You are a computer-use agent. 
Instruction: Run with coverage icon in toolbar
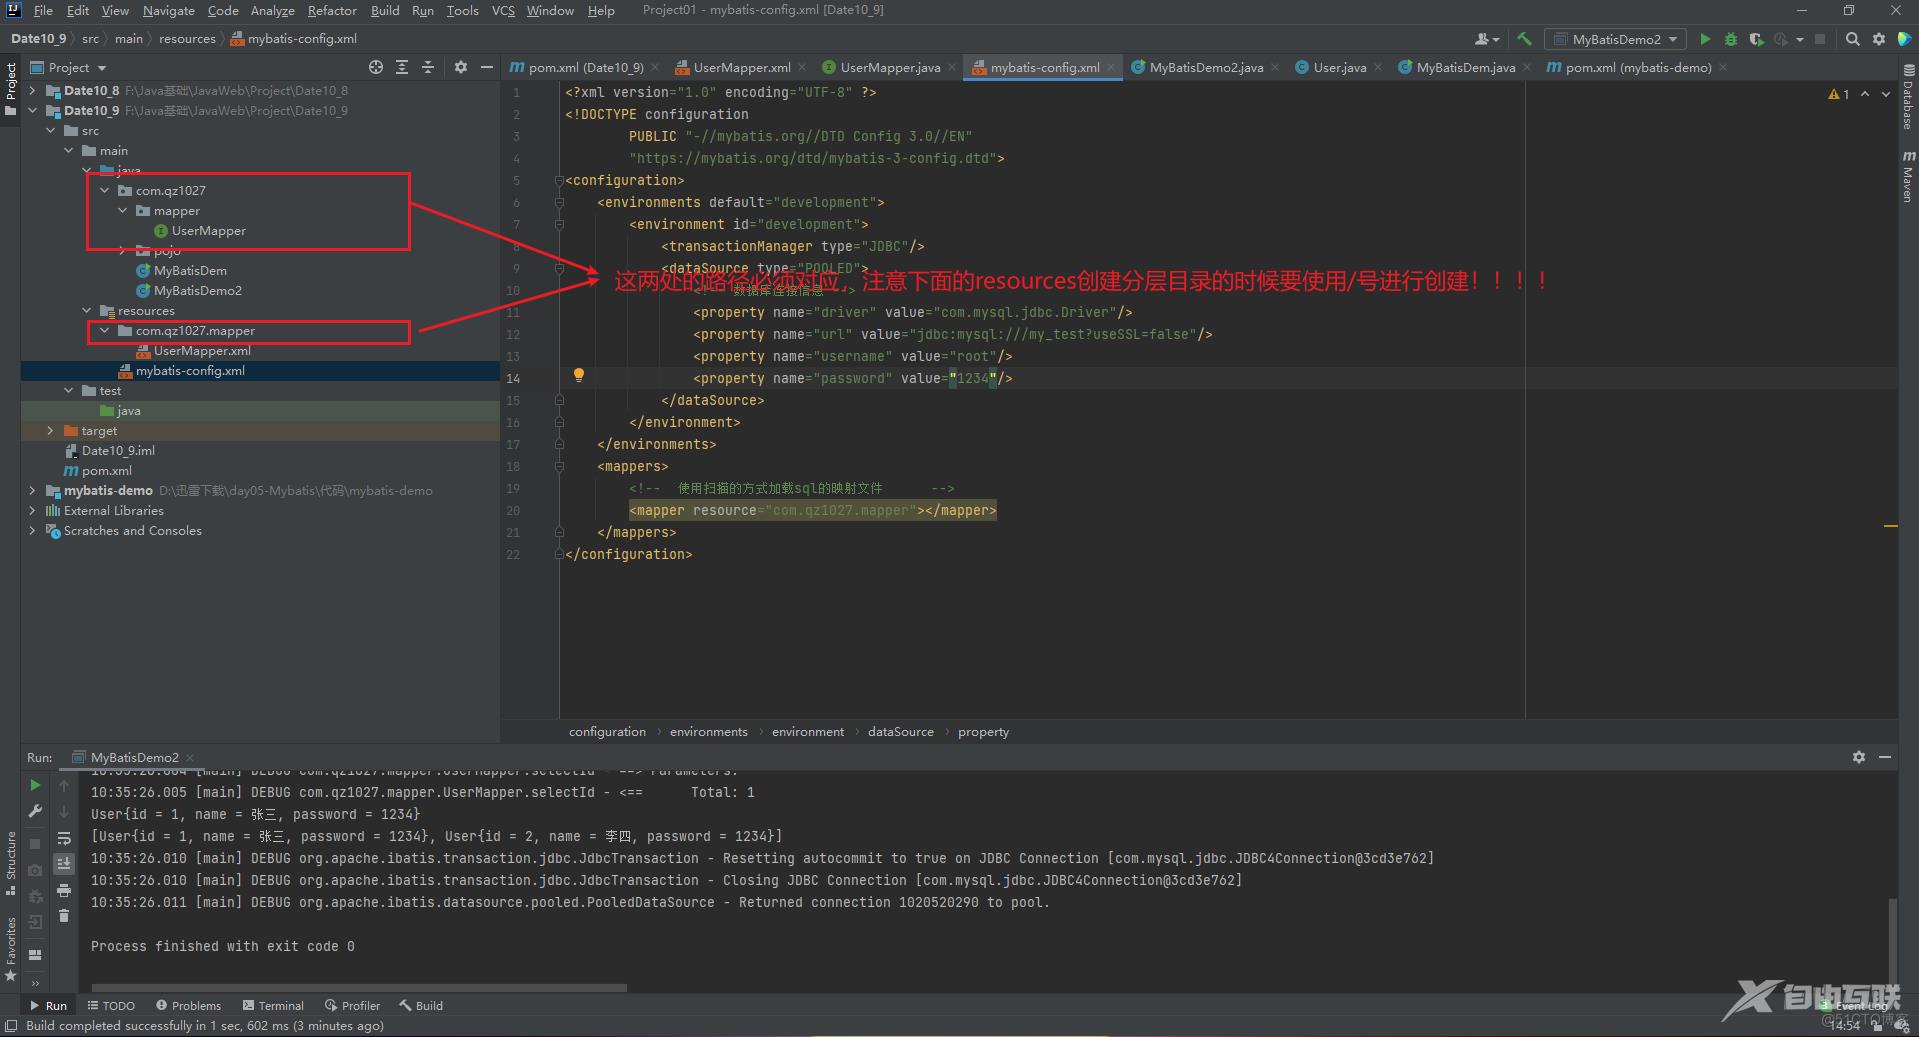pos(1756,39)
